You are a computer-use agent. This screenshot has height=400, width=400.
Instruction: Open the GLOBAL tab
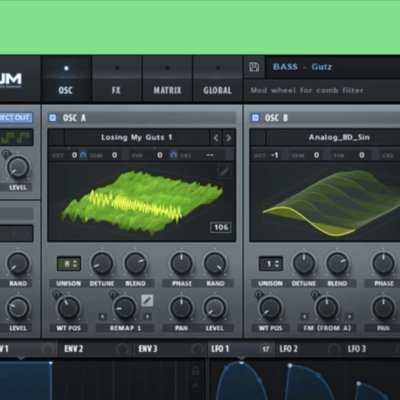[x=217, y=79]
